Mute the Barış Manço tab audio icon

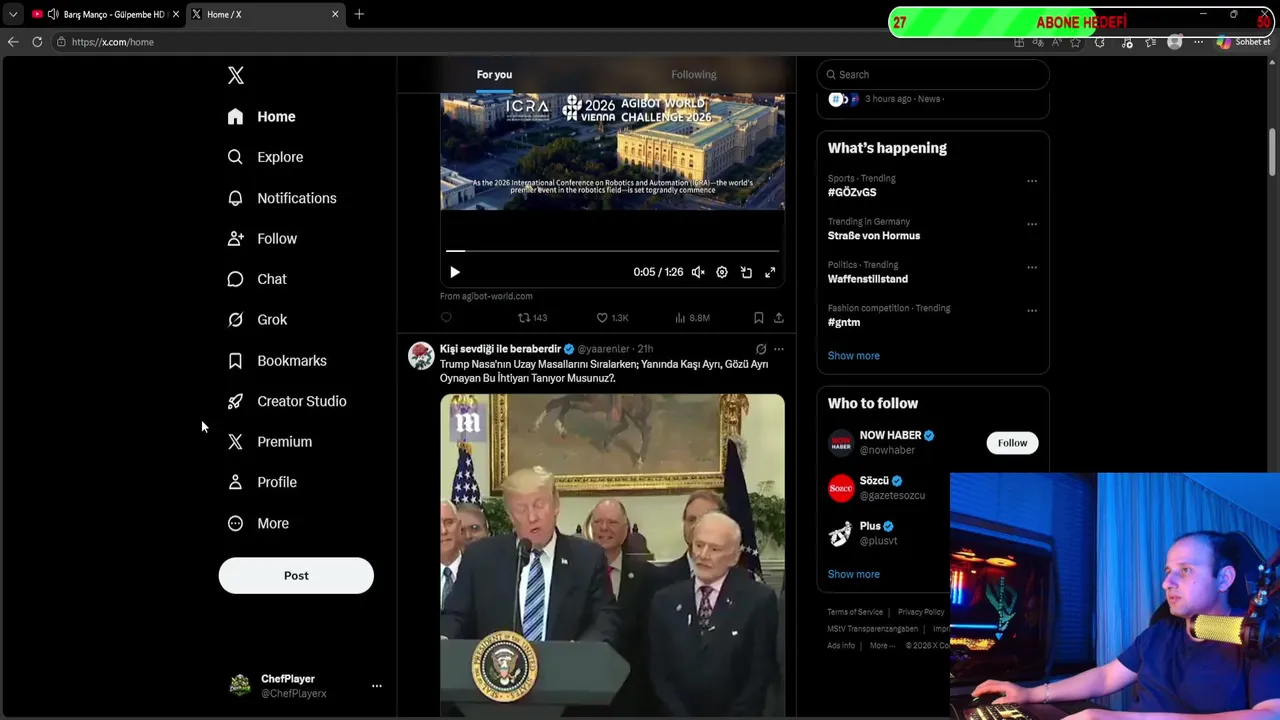click(x=53, y=14)
